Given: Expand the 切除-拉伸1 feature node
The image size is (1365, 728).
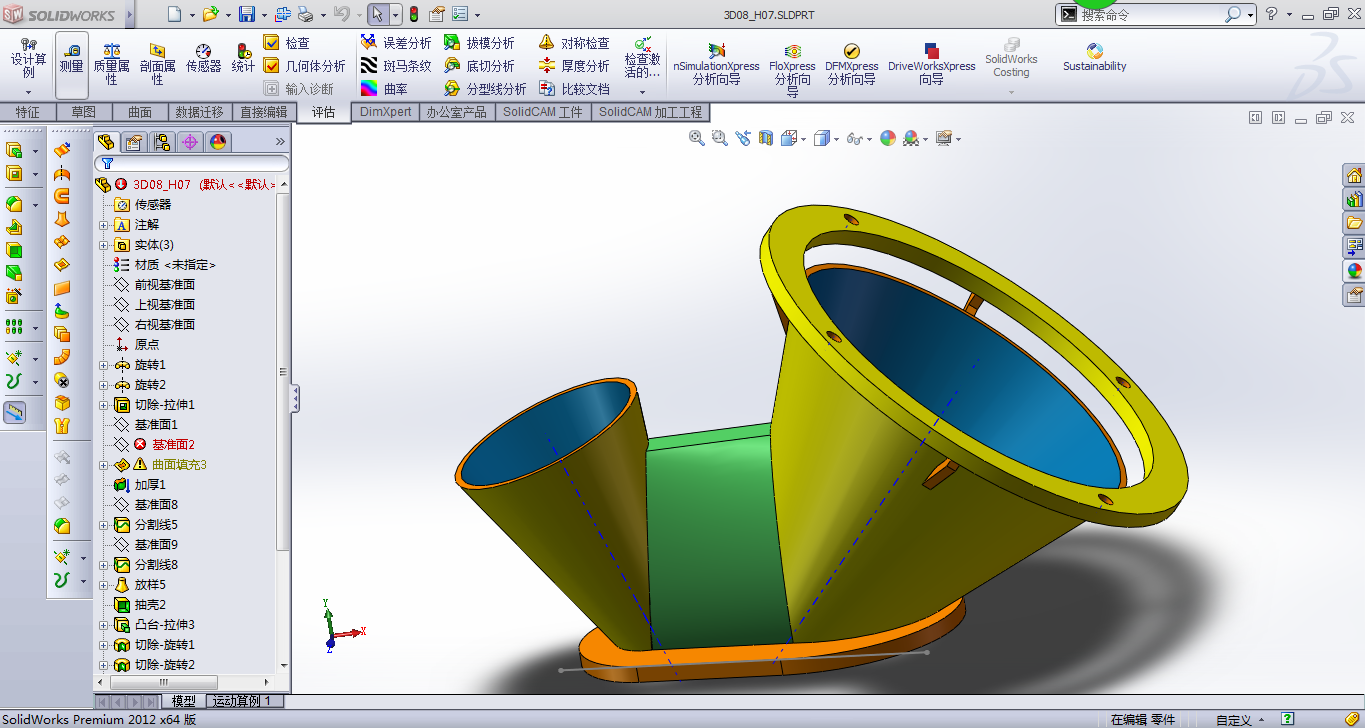Looking at the screenshot, I should click(103, 405).
